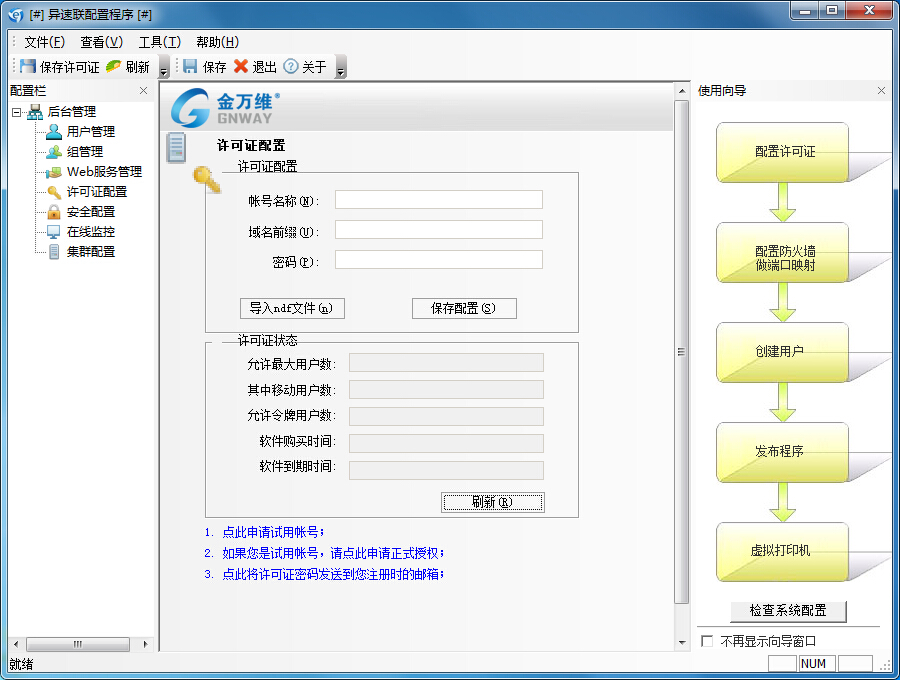900x680 pixels.
Task: Select 用户管理 in the configuration tree
Action: [x=88, y=130]
